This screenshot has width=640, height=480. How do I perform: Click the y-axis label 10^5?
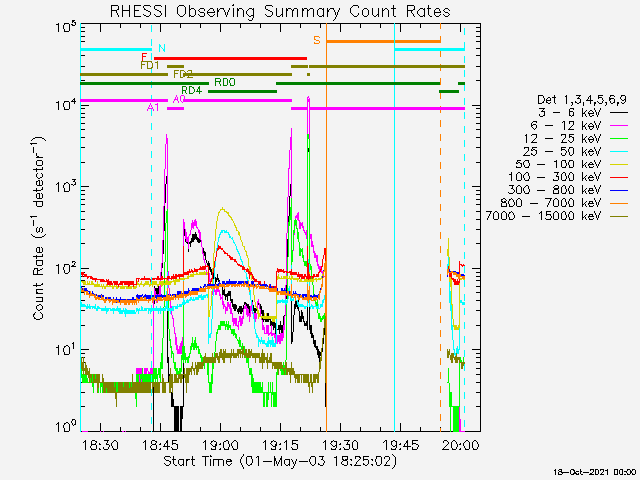pos(66,29)
